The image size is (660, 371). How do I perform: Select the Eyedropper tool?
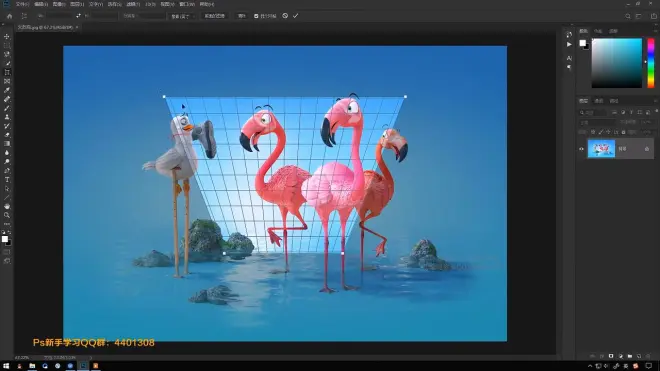point(7,90)
